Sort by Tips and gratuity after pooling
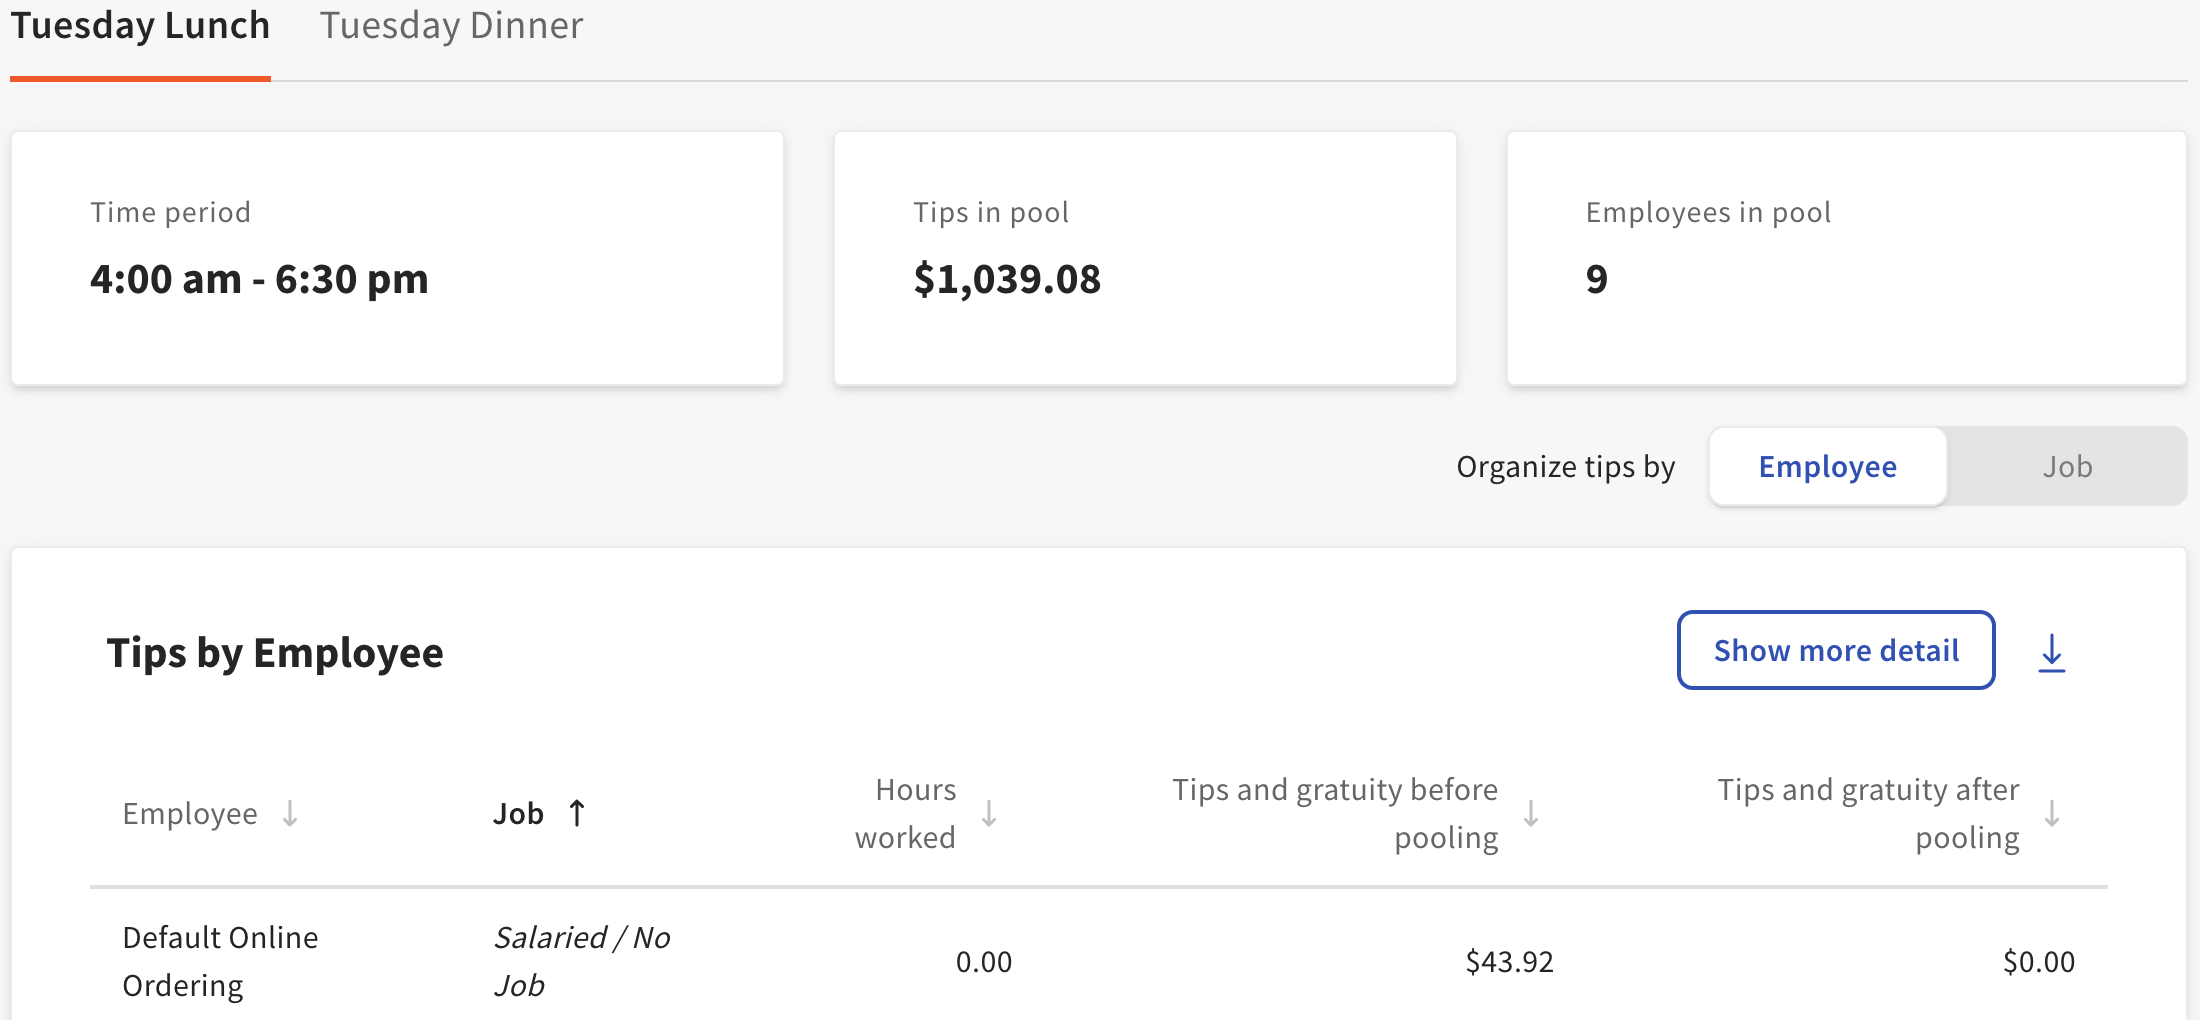Screen dimensions: 2200x1020 [x=2054, y=813]
